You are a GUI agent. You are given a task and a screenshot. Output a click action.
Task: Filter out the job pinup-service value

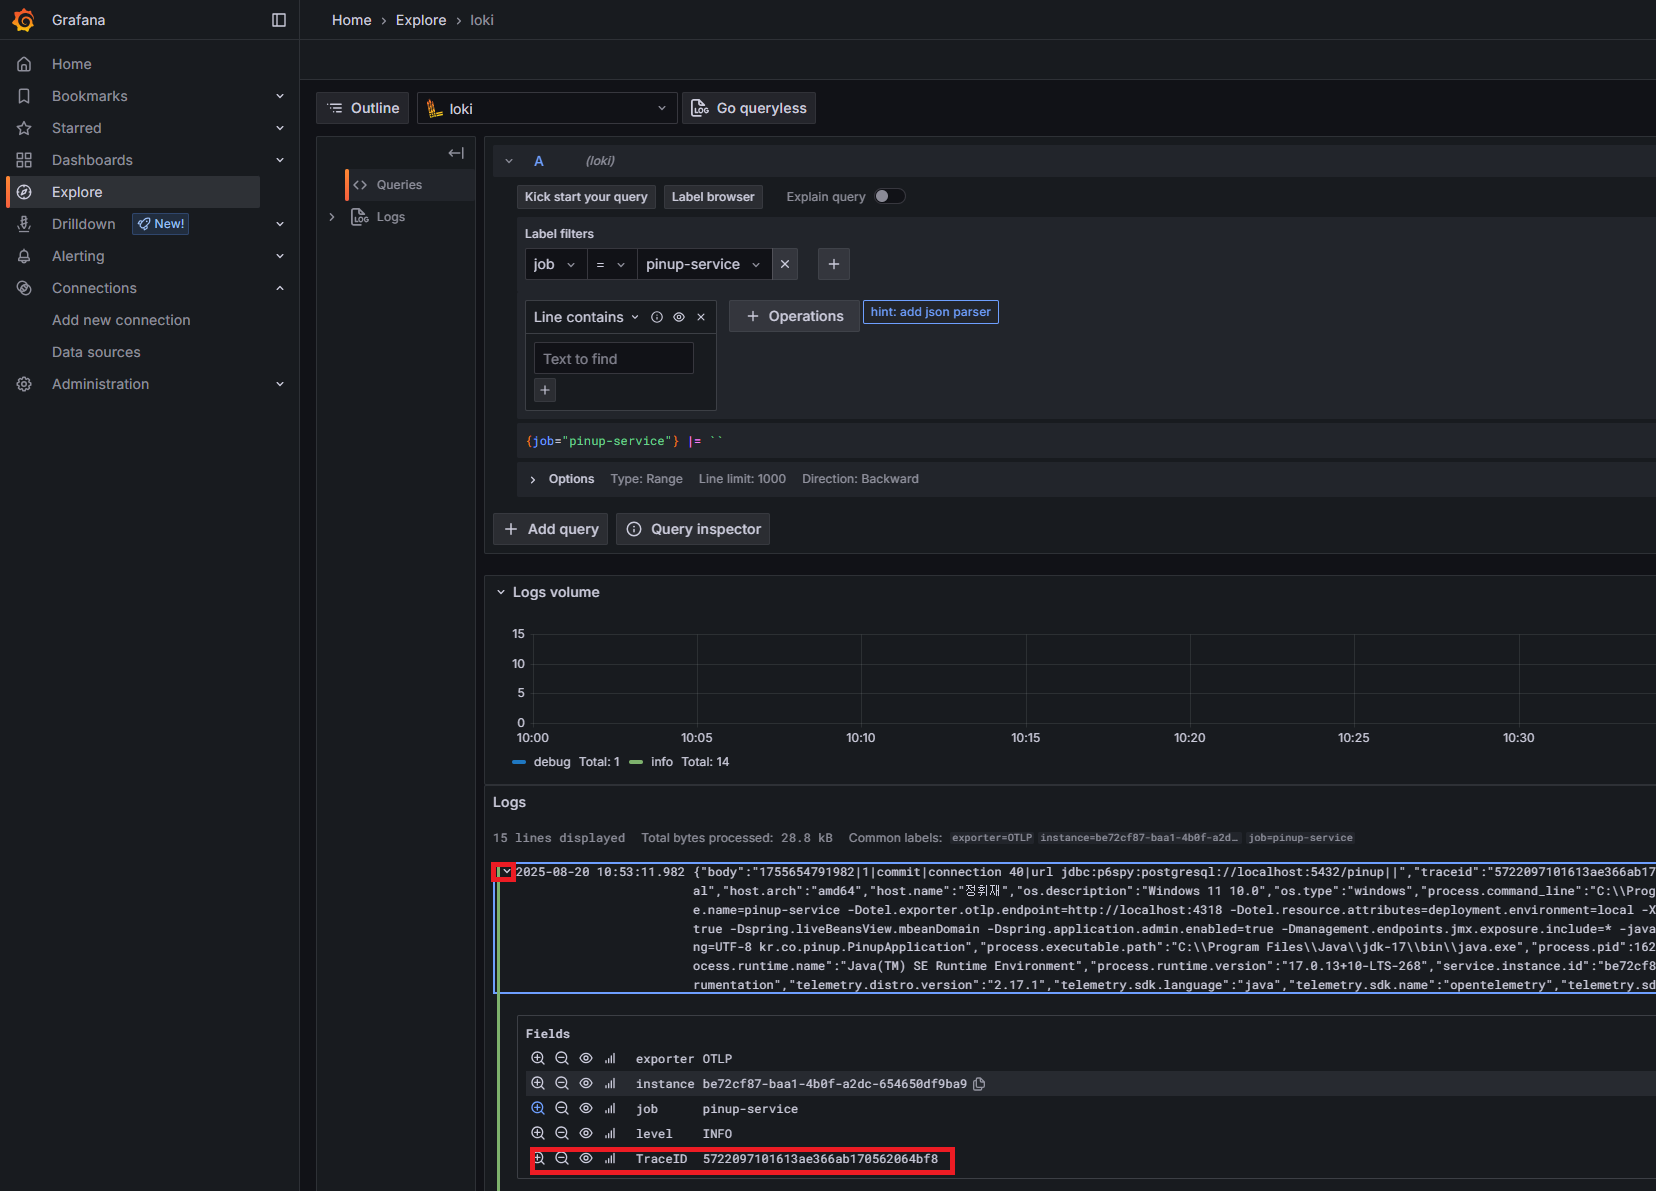[x=562, y=1108]
